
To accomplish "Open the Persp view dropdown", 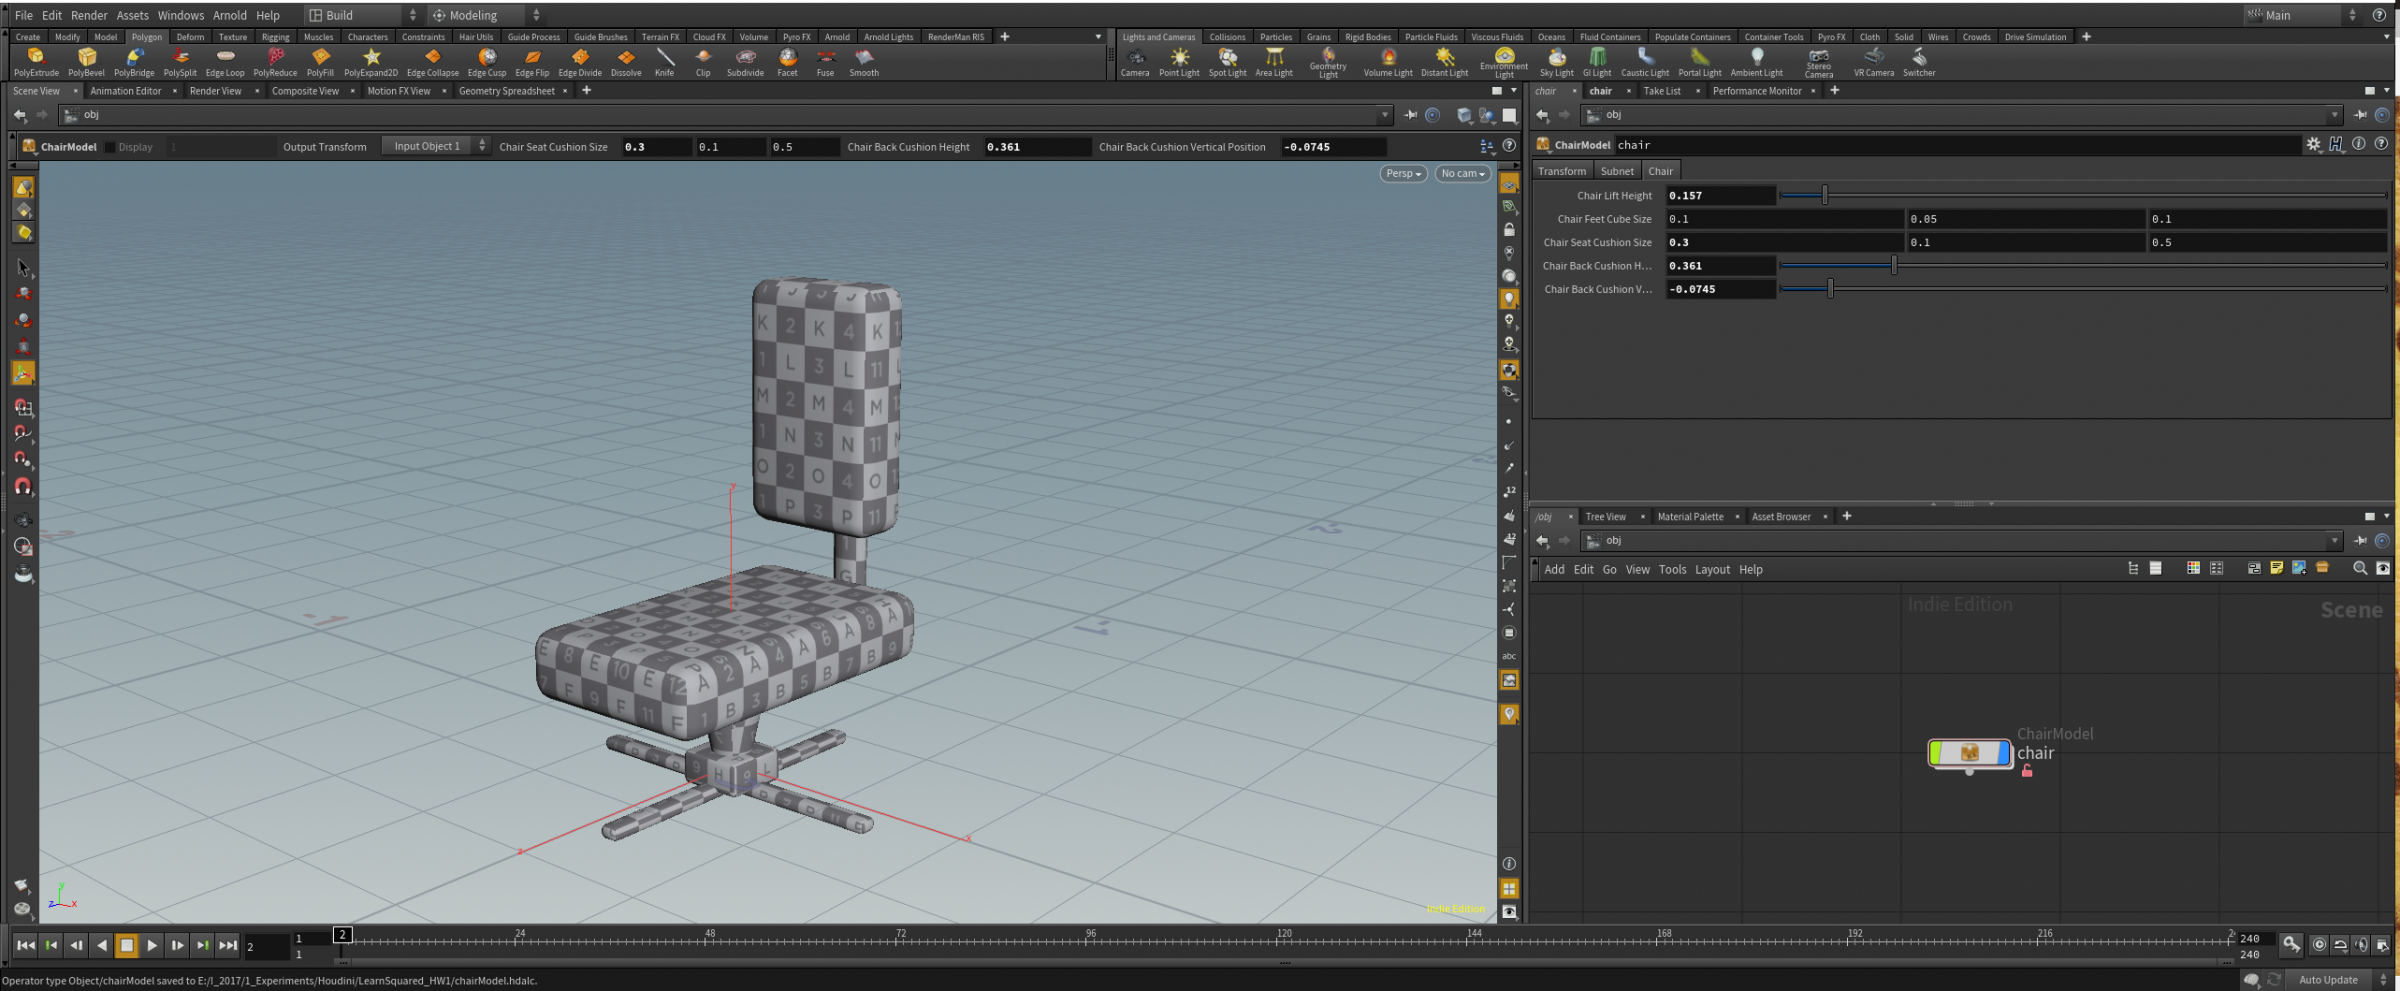I will (x=1402, y=173).
